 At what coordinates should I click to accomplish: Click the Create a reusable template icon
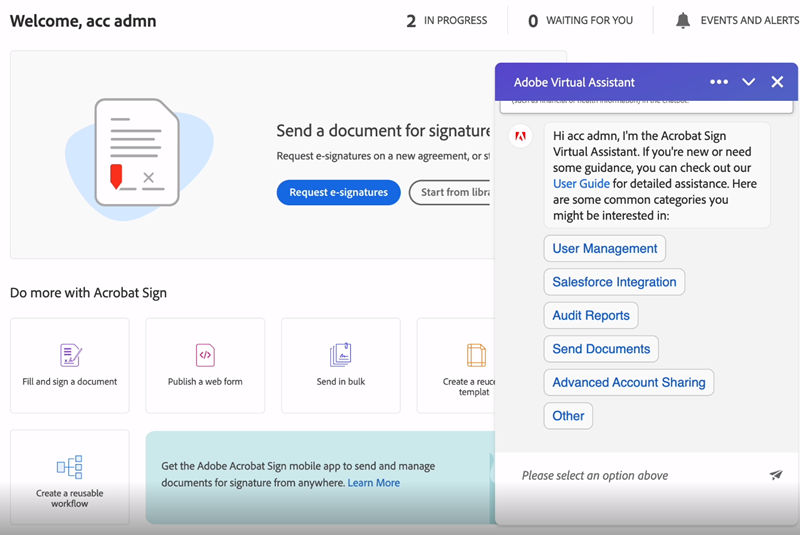476,355
